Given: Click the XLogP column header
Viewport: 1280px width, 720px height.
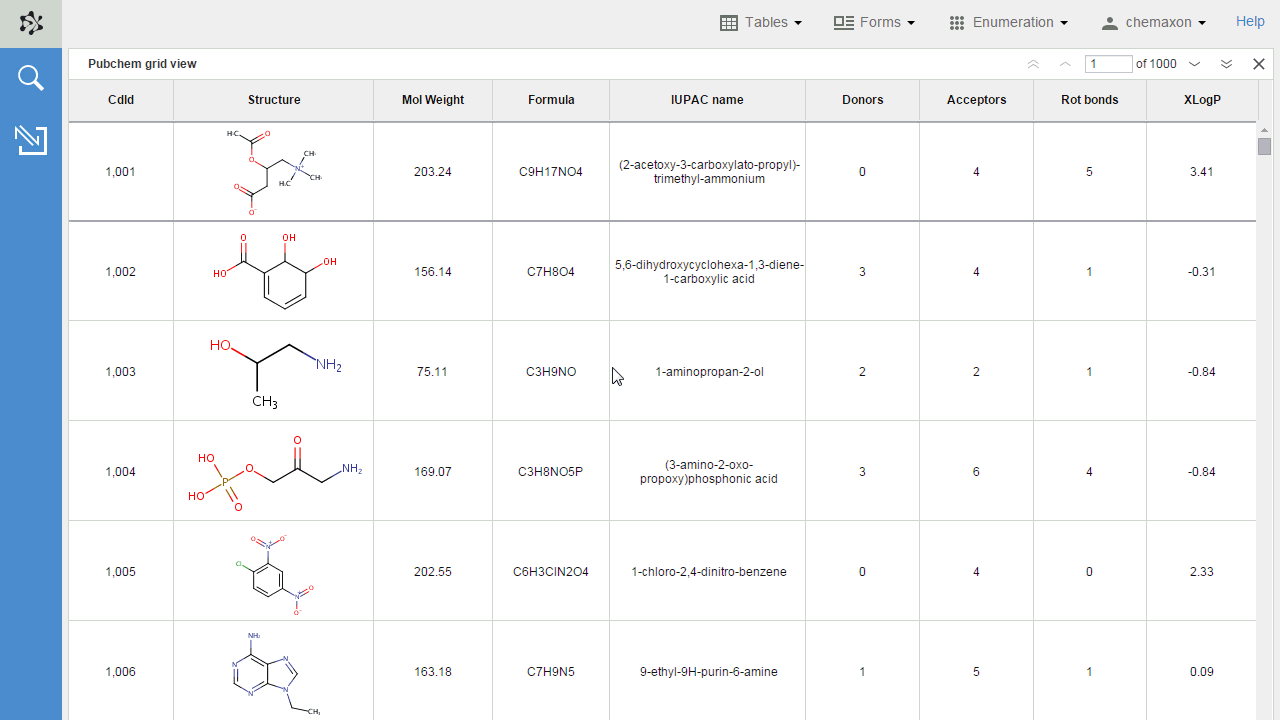Looking at the screenshot, I should coord(1201,100).
